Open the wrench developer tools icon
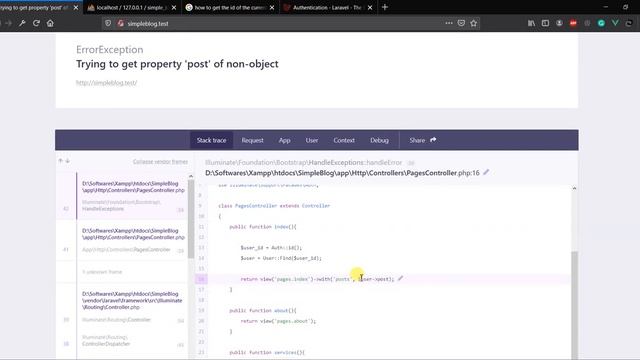Screen dimensions: 640x360 pyautogui.click(x=22, y=23)
